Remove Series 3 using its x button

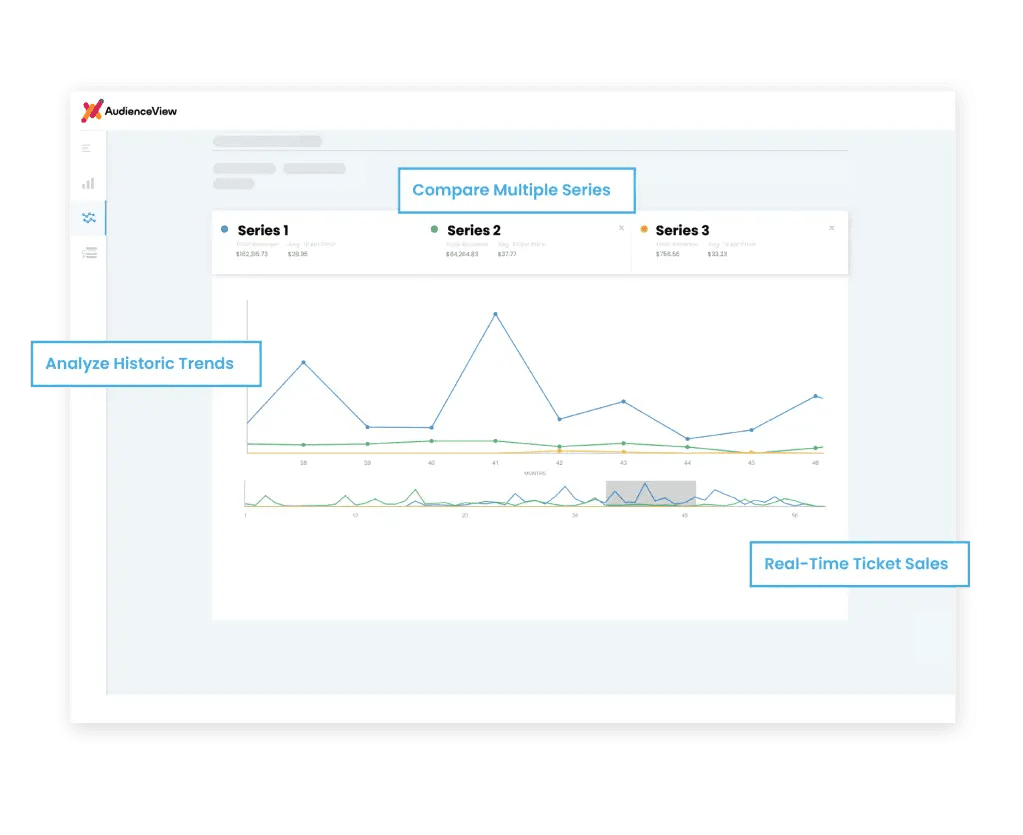[831, 227]
